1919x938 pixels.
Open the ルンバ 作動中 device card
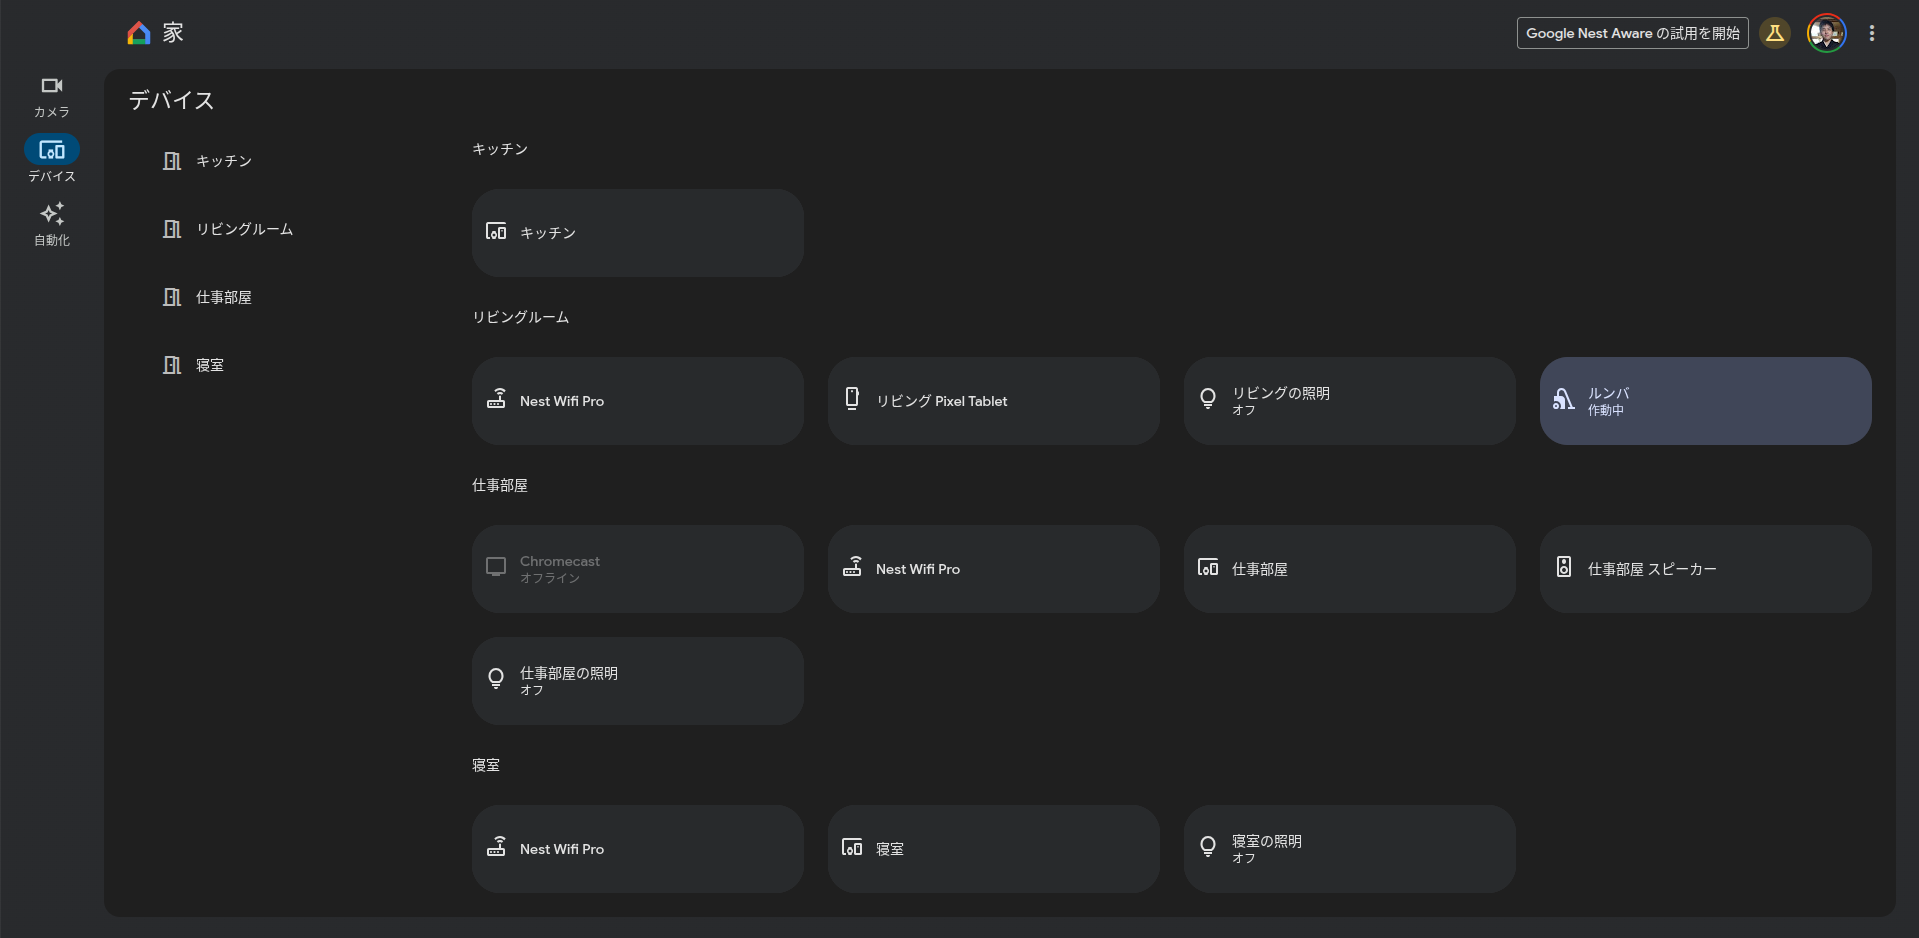click(1706, 401)
